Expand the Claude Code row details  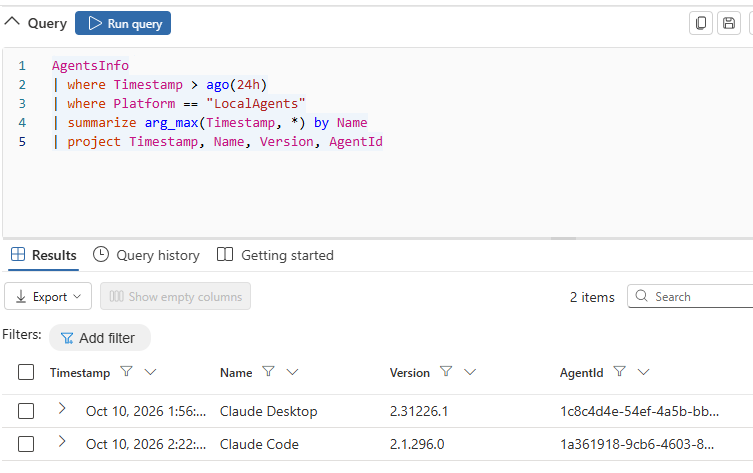point(61,441)
